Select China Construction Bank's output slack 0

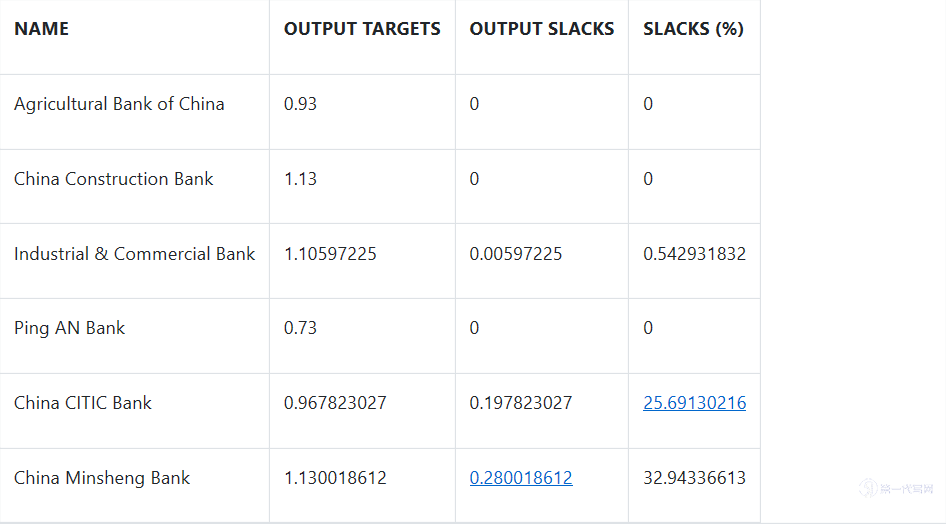[474, 179]
